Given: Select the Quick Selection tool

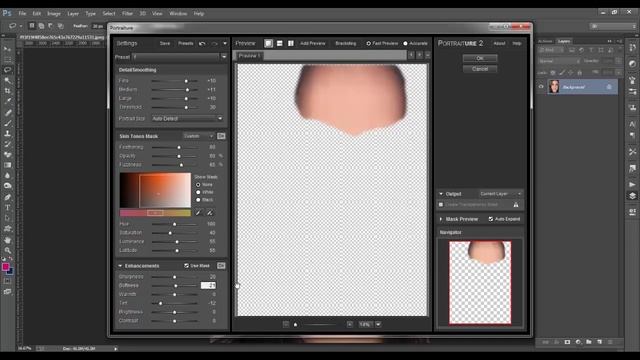Looking at the screenshot, I should point(7,80).
